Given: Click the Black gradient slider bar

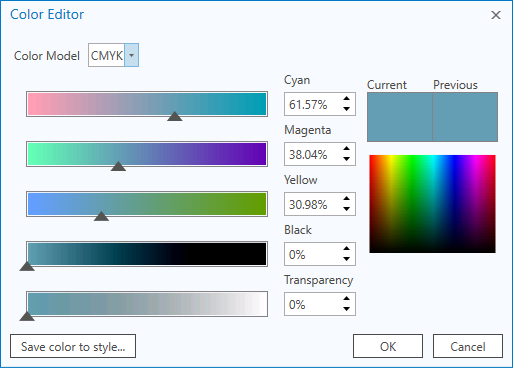Looking at the screenshot, I should 147,254.
